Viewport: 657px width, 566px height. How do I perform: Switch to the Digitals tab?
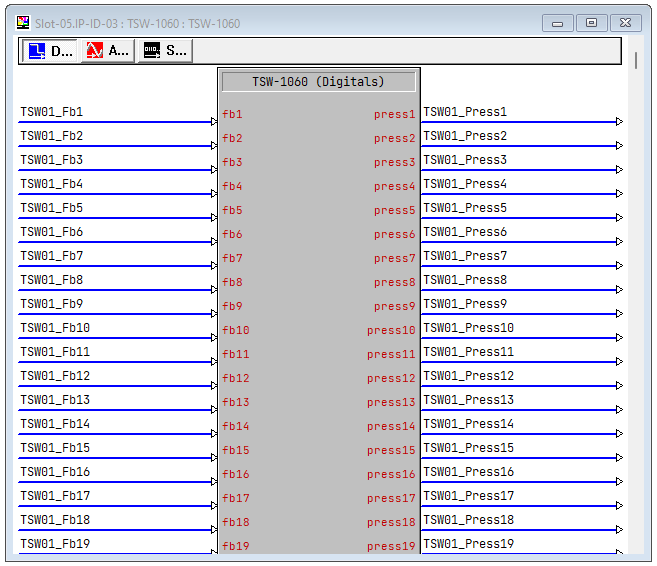49,51
